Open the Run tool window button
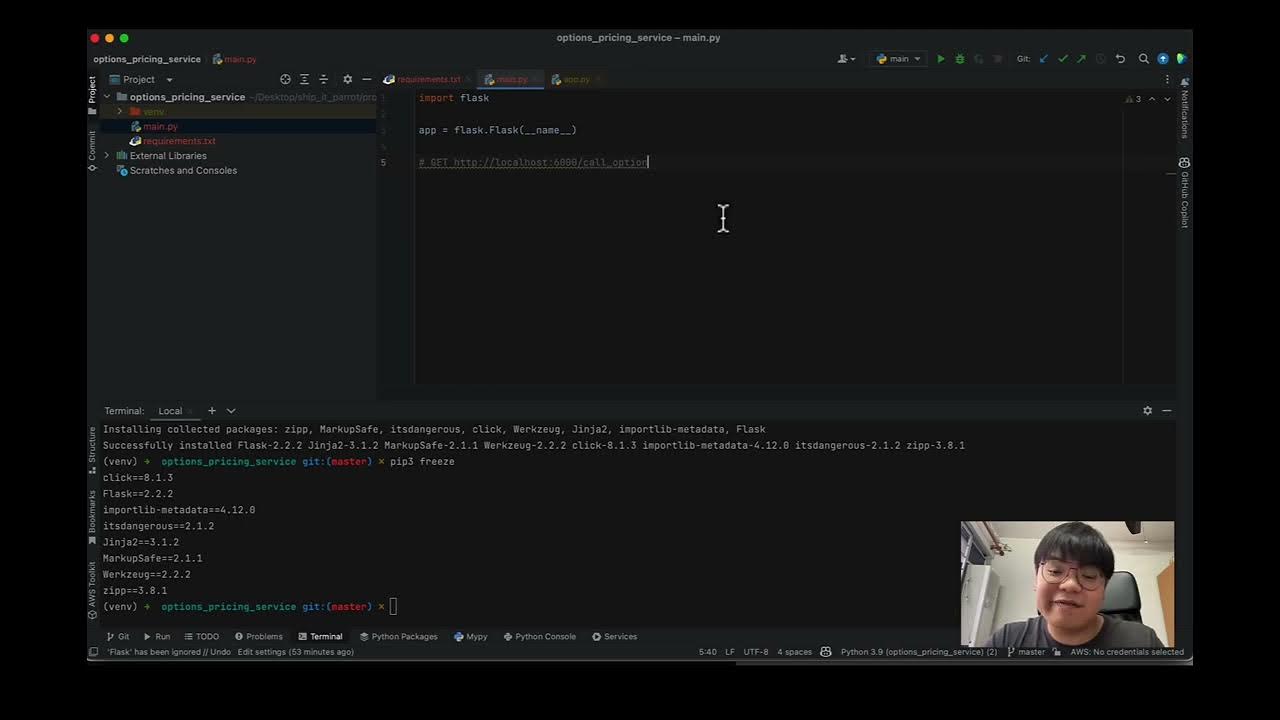This screenshot has height=720, width=1280. click(x=157, y=636)
